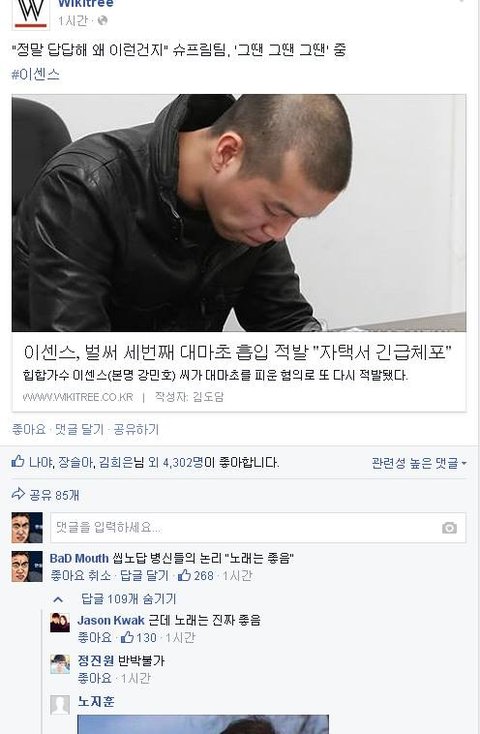Click the Wikitree page logo avatar

pos(30,14)
